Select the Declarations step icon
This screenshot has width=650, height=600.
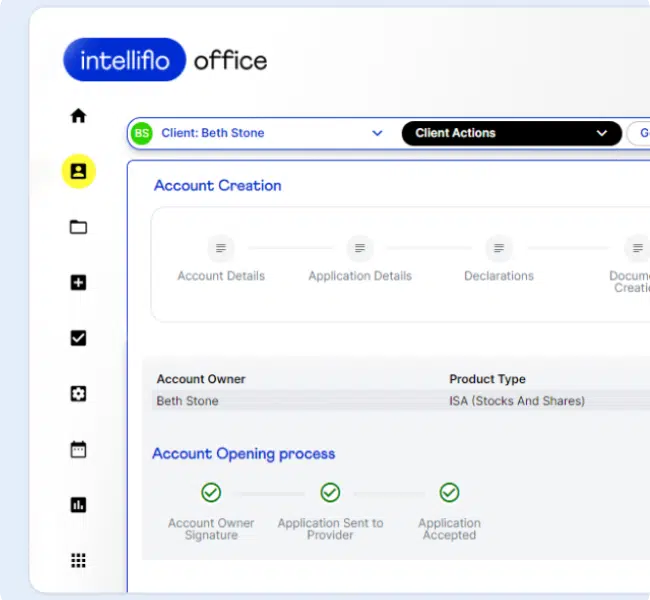[x=499, y=248]
